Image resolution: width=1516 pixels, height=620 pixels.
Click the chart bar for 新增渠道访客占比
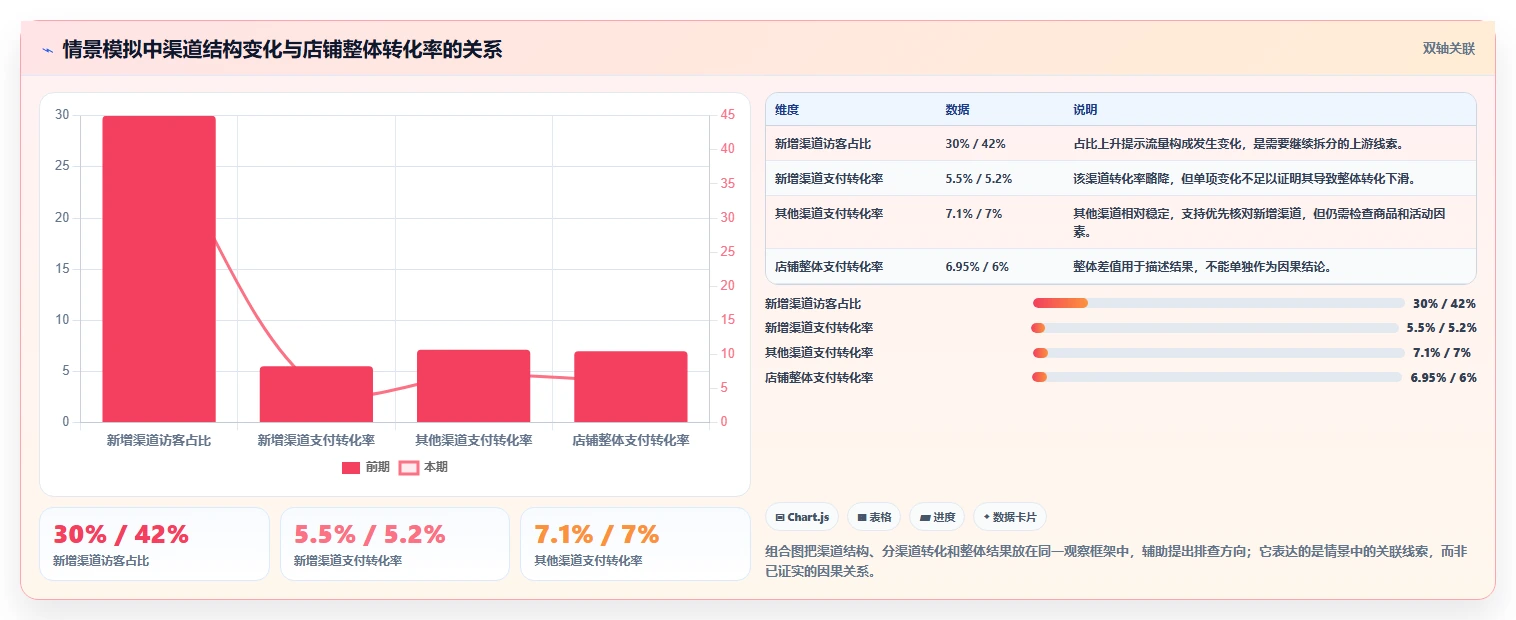[x=159, y=269]
